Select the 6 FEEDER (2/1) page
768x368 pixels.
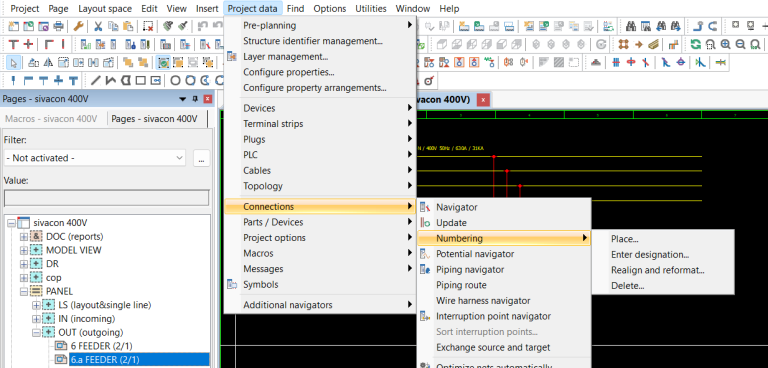click(x=101, y=346)
